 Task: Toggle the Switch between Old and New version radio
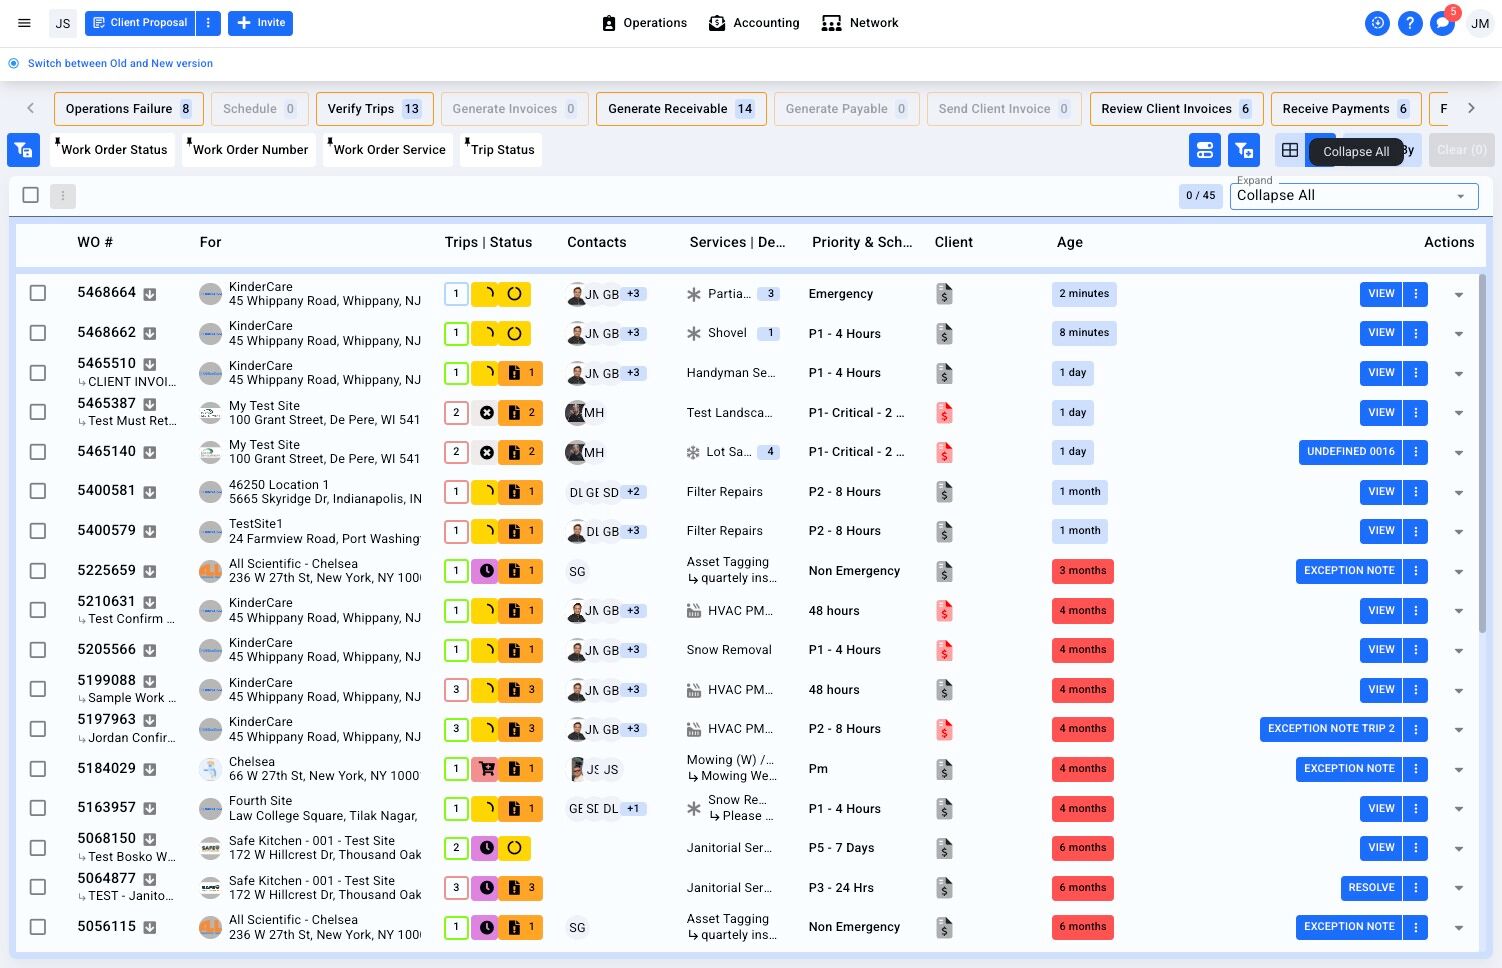pos(14,63)
